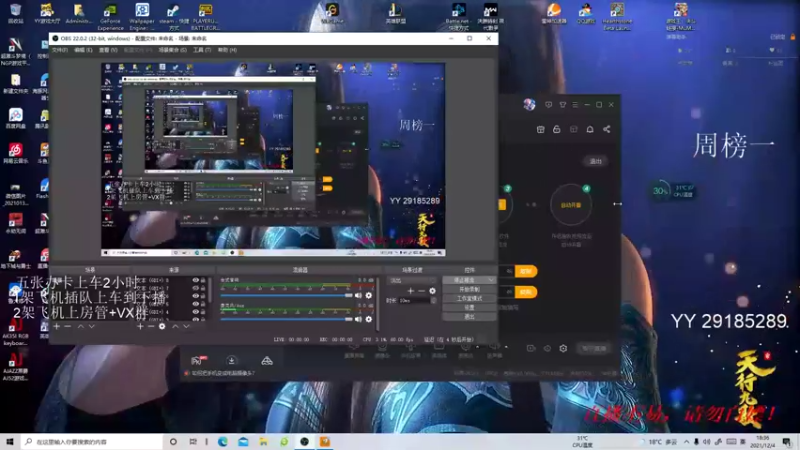Click the 退出 button in YY window

pos(595,161)
